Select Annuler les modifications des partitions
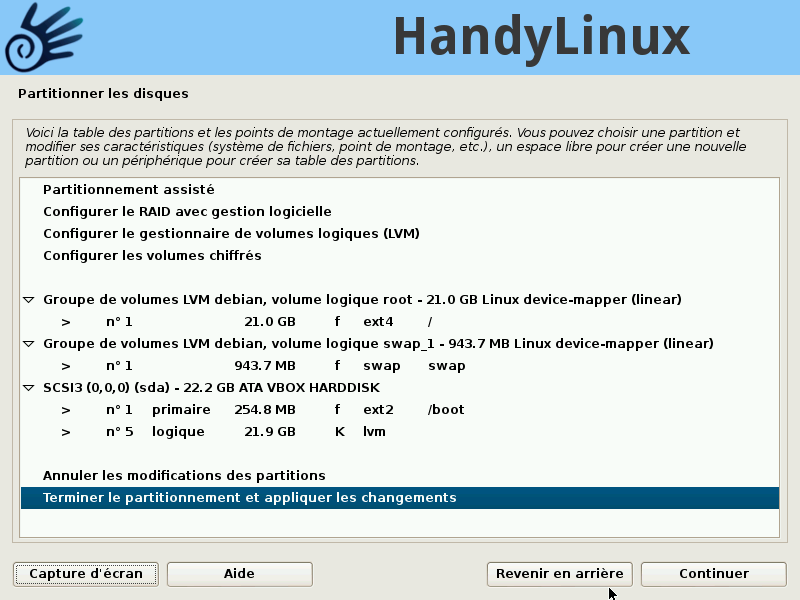Image resolution: width=800 pixels, height=600 pixels. [x=400, y=476]
